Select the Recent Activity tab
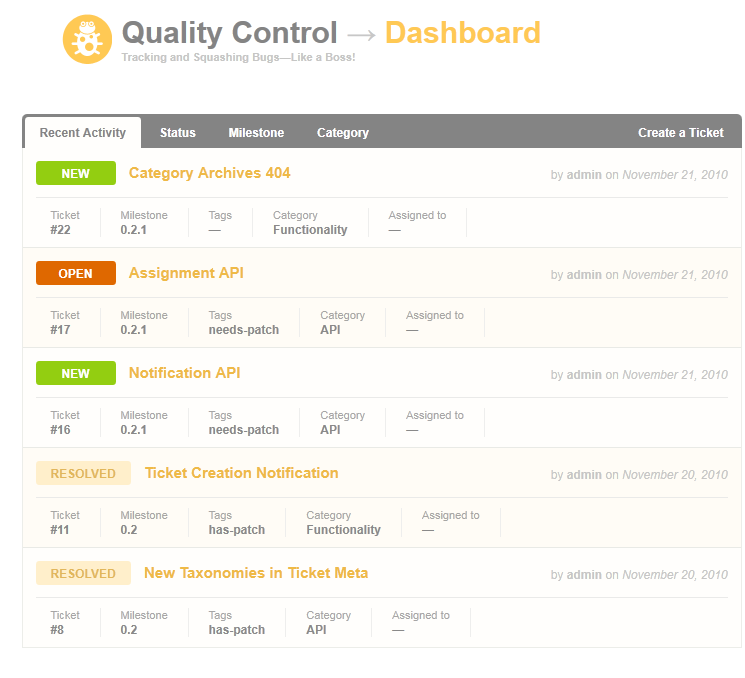The width and height of the screenshot is (745, 678). pos(83,133)
